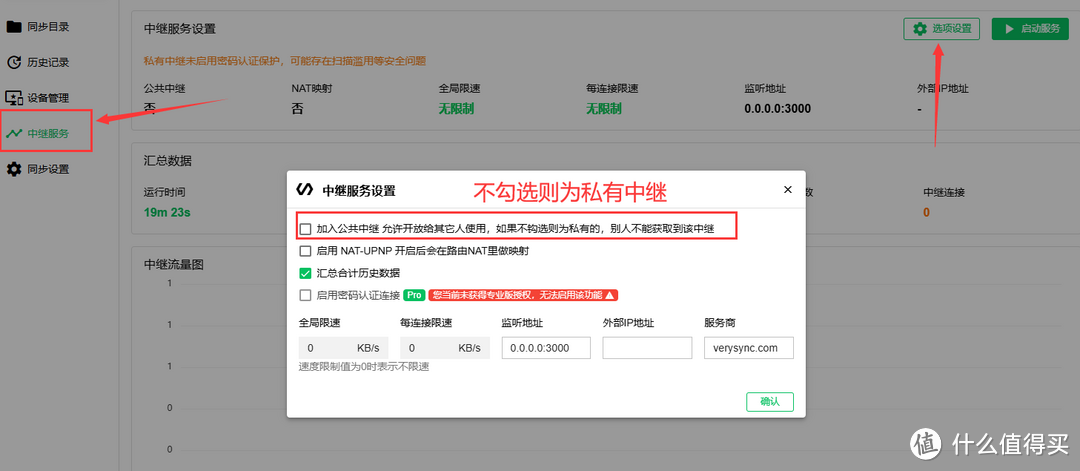This screenshot has width=1080, height=471.
Task: Uncheck the 汇总合计历史数据 checkbox
Action: [305, 273]
